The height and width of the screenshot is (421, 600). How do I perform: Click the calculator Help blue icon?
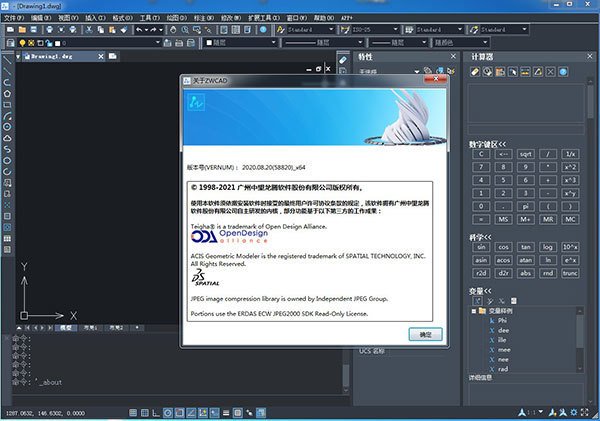(563, 72)
